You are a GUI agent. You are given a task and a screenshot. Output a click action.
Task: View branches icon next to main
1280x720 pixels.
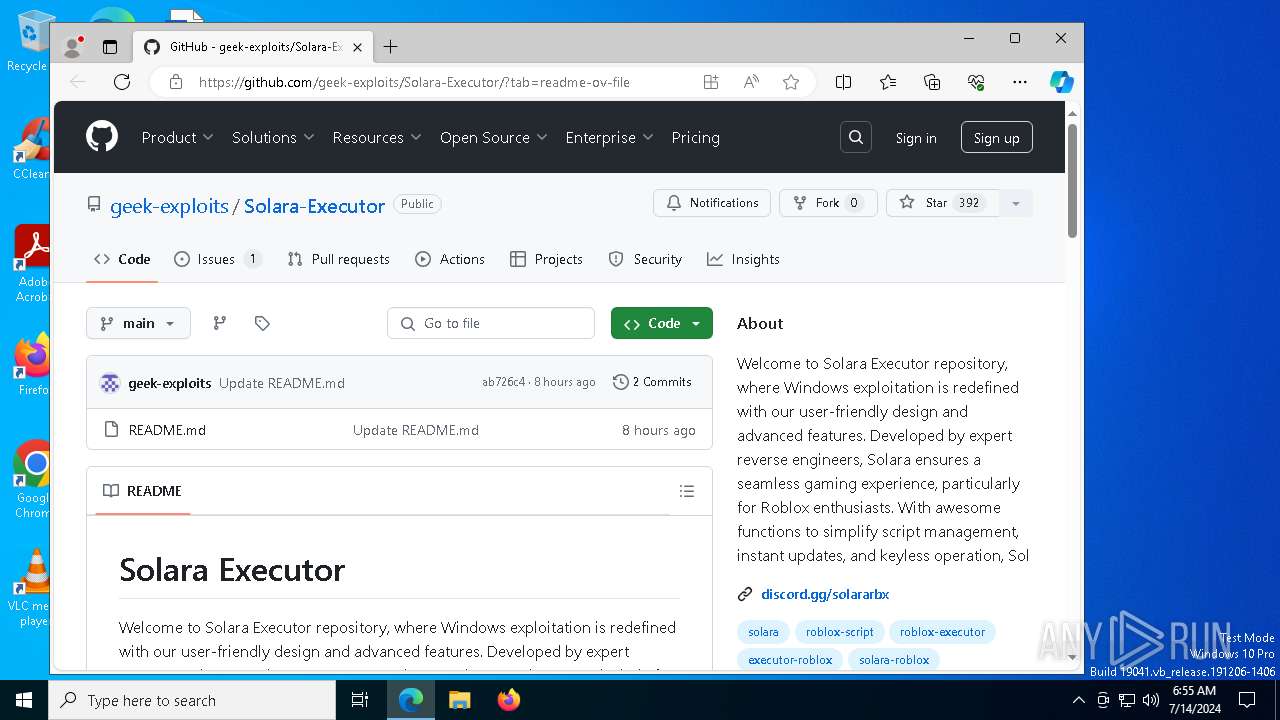click(220, 323)
